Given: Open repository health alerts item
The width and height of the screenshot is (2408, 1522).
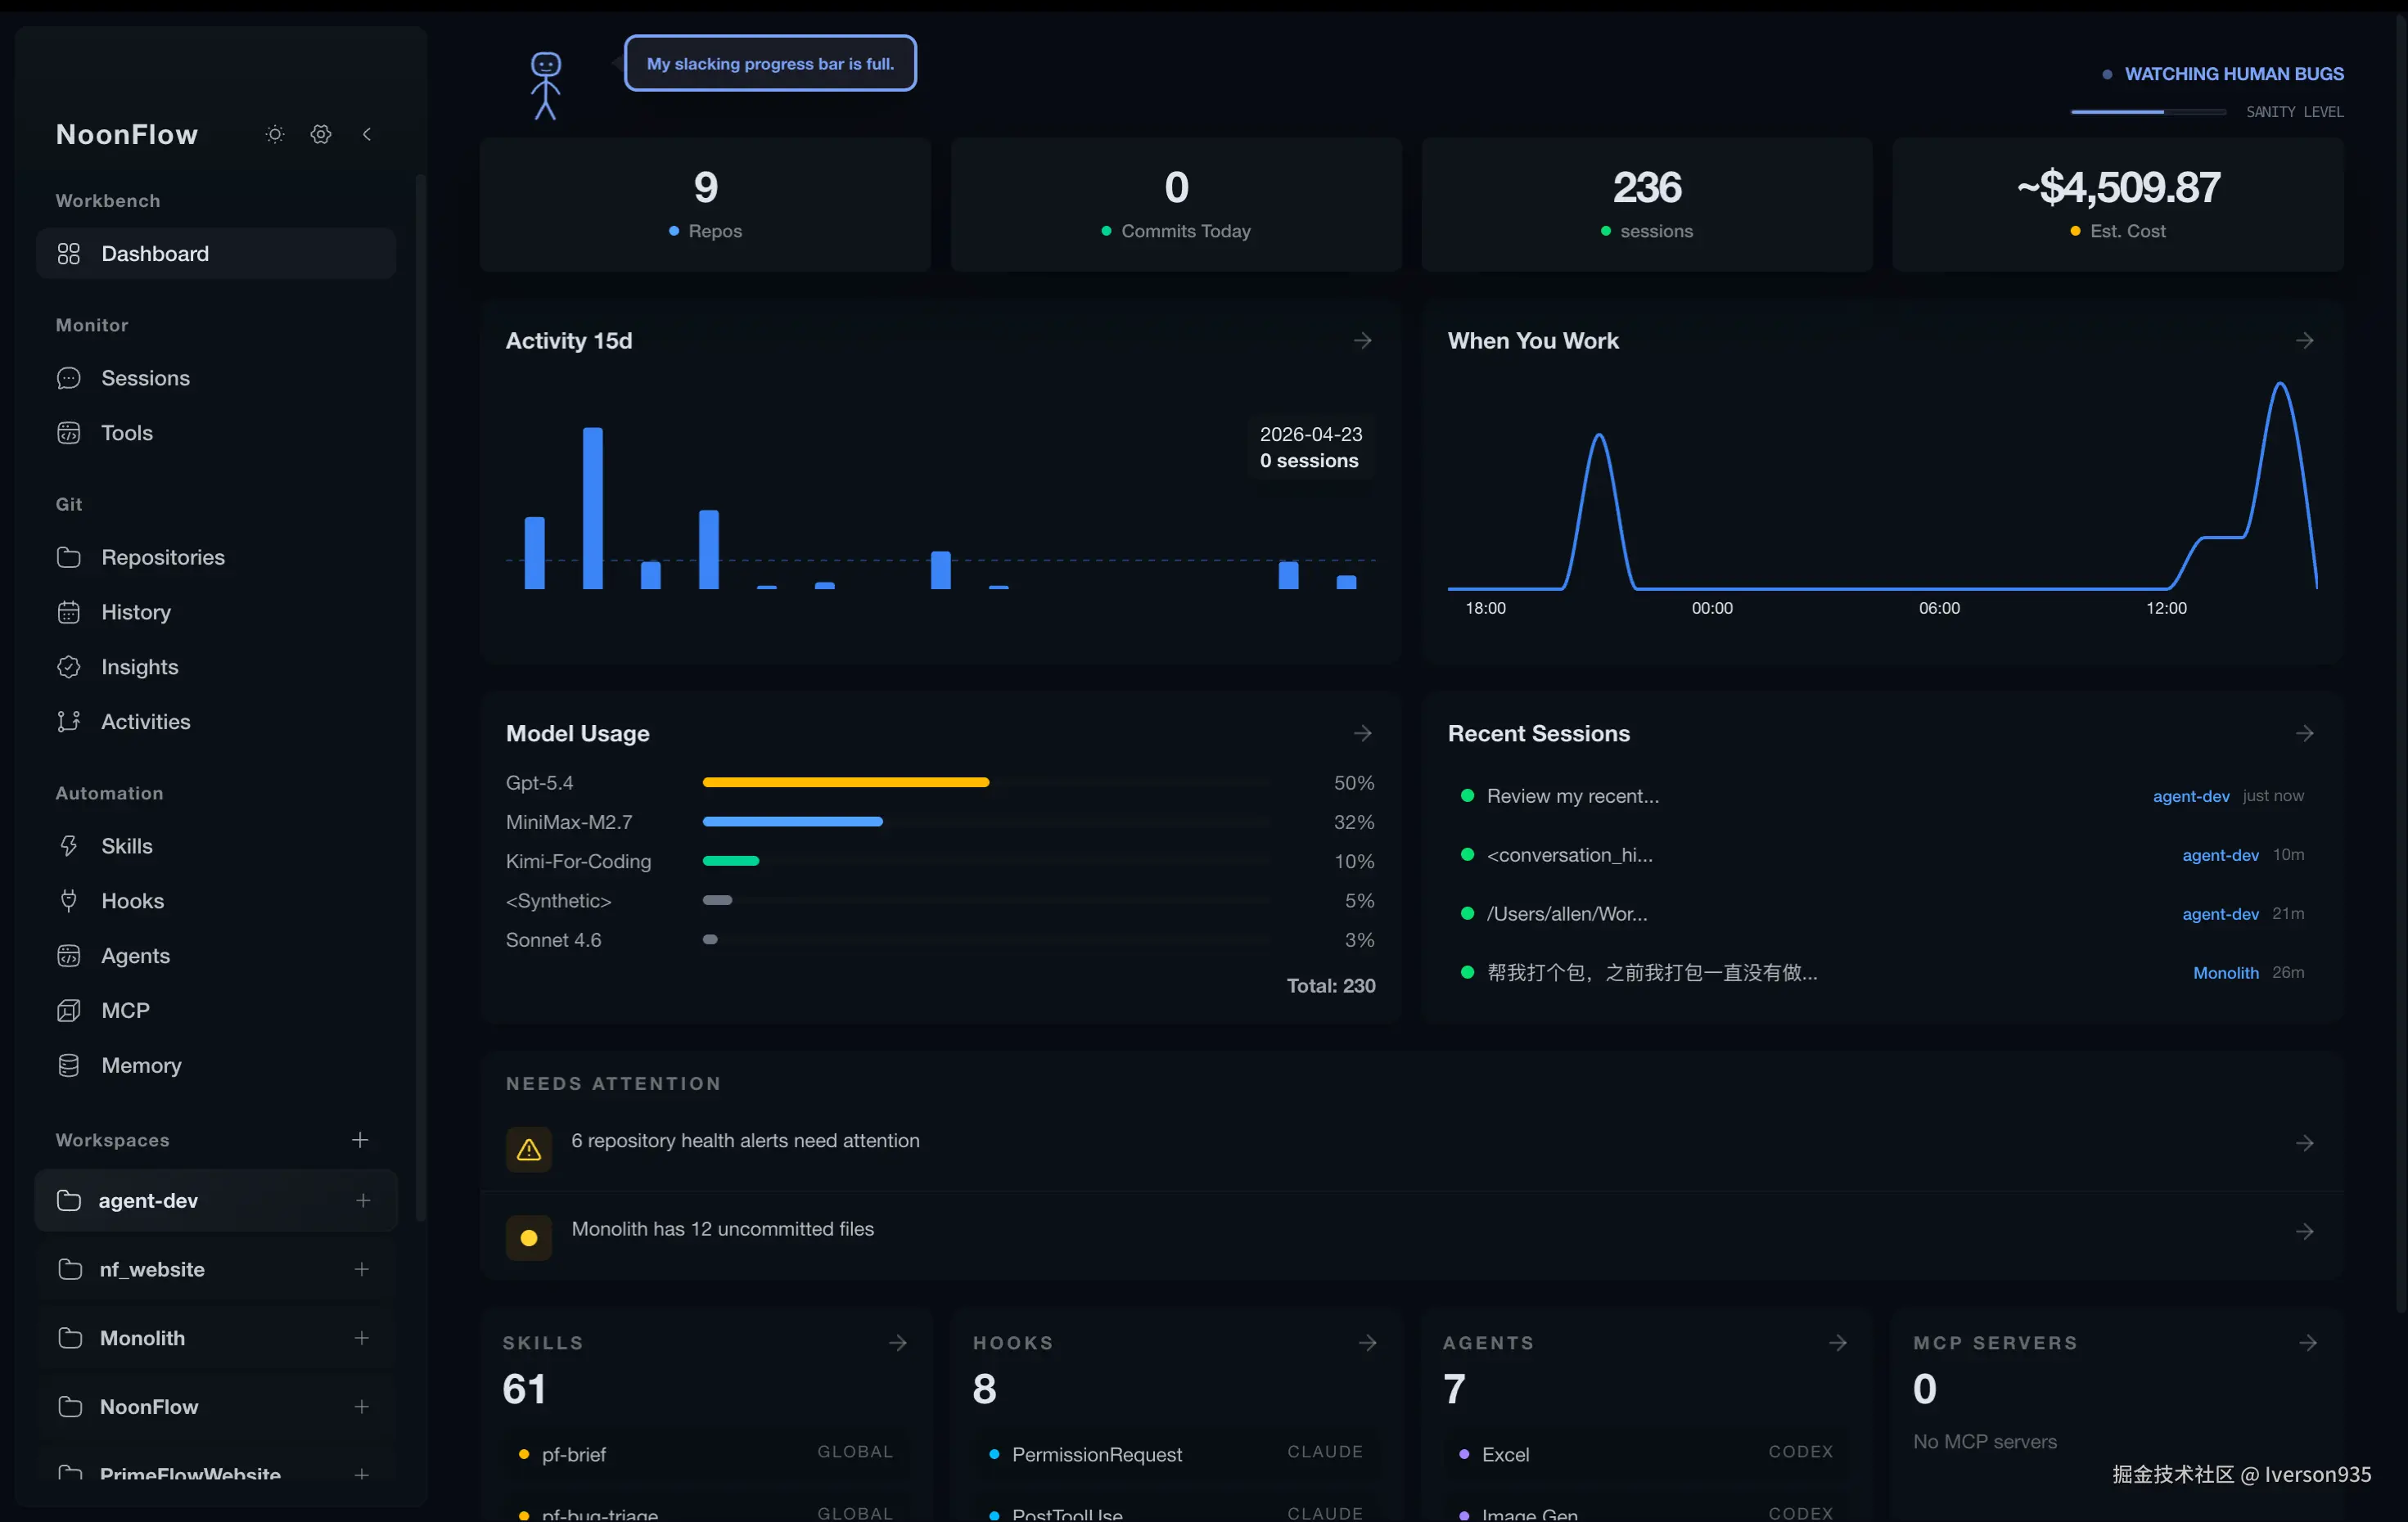Looking at the screenshot, I should click(x=745, y=1141).
